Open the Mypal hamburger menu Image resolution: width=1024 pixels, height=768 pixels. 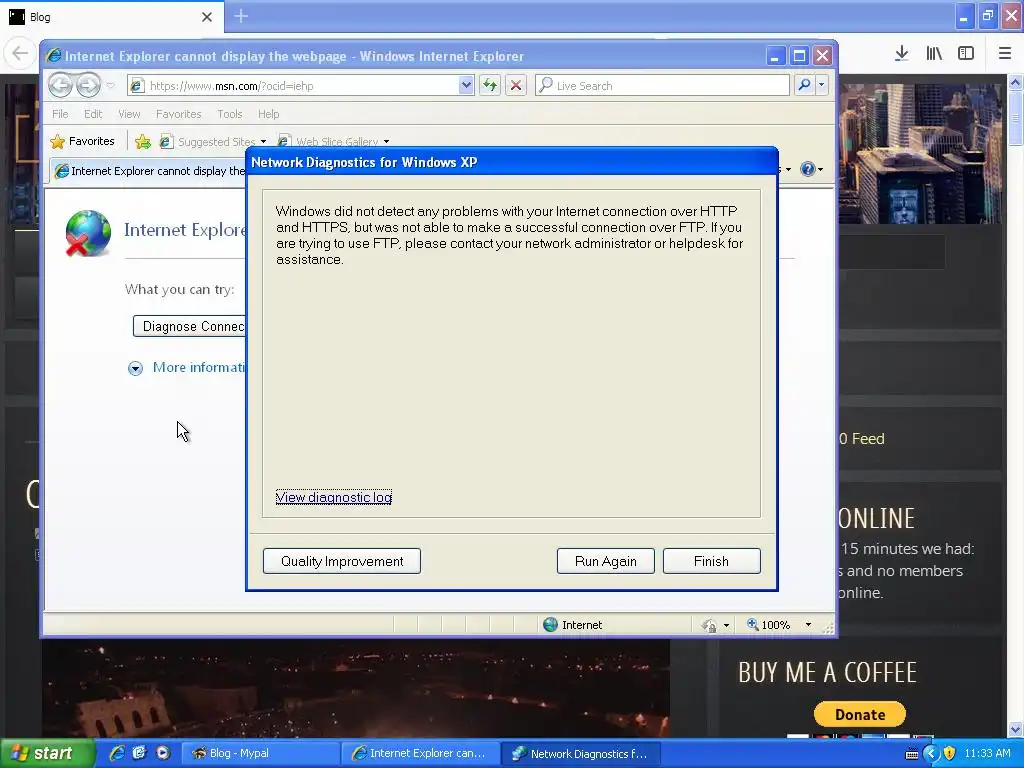click(1005, 54)
